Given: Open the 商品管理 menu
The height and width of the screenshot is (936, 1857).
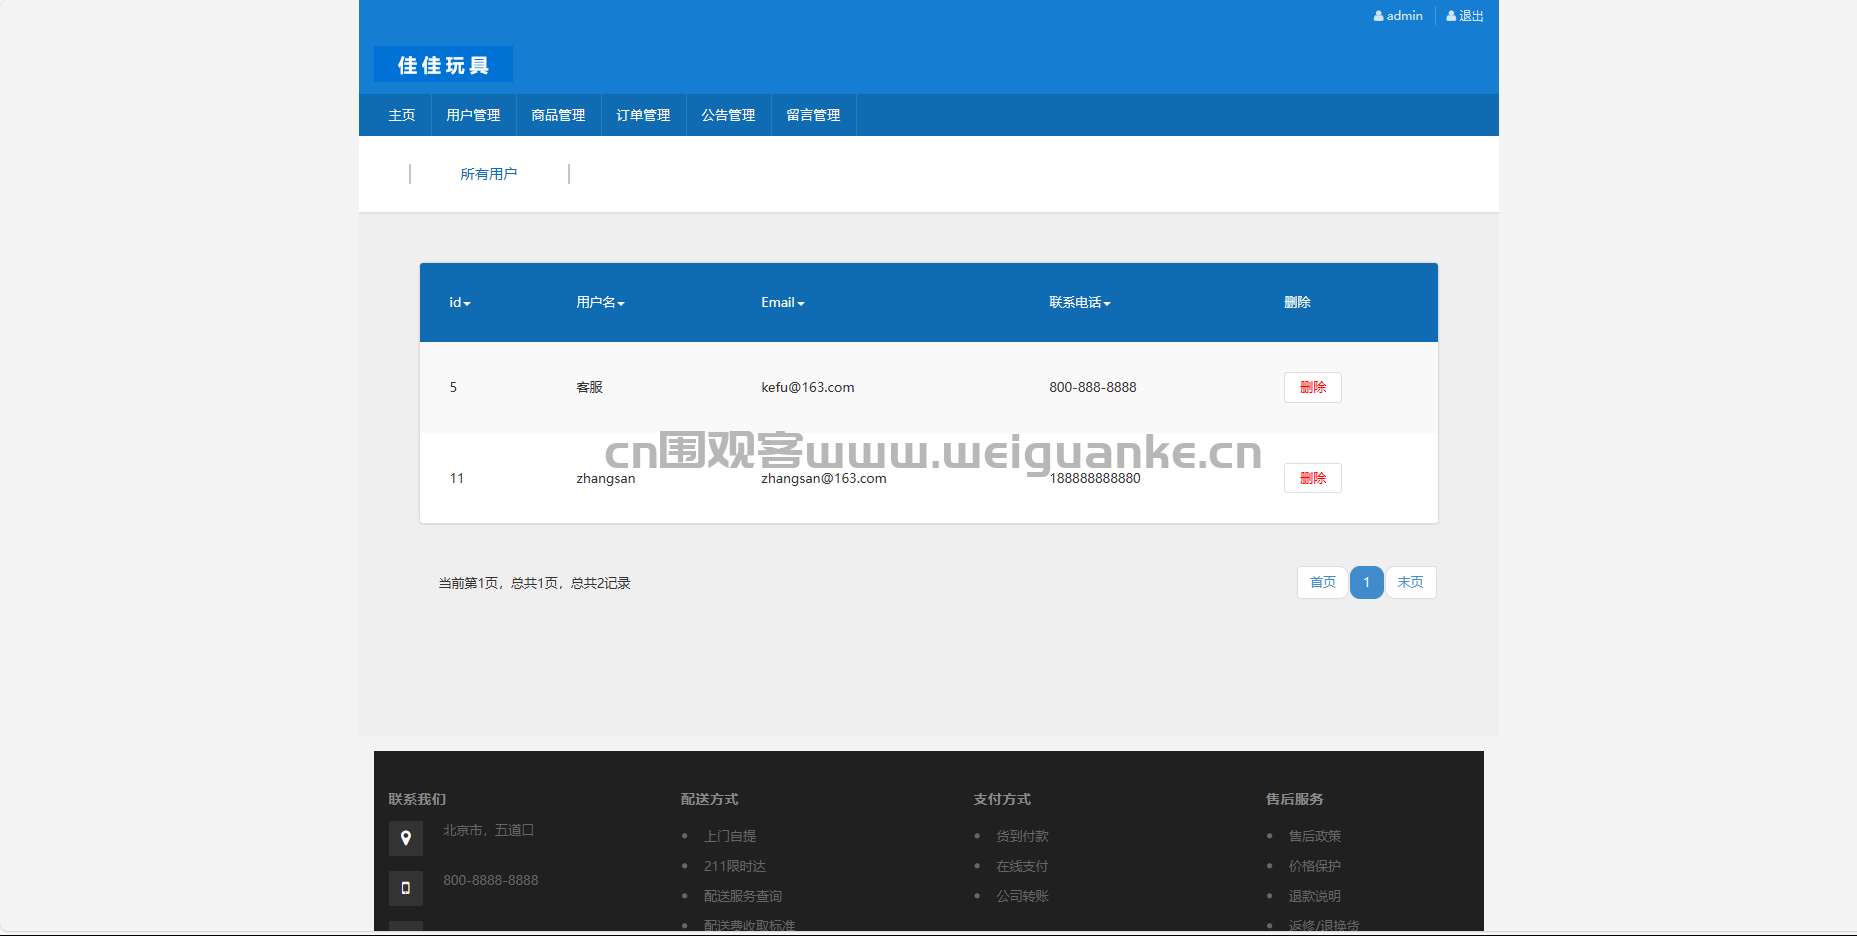Looking at the screenshot, I should [x=558, y=115].
